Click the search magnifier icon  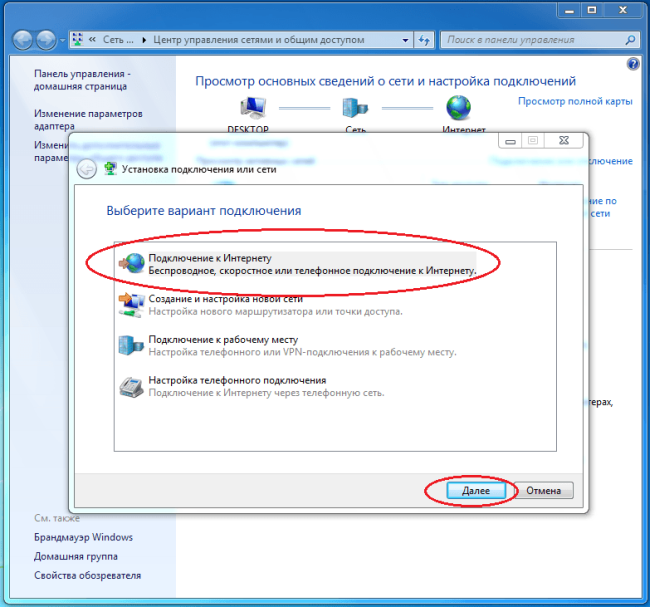click(x=630, y=40)
